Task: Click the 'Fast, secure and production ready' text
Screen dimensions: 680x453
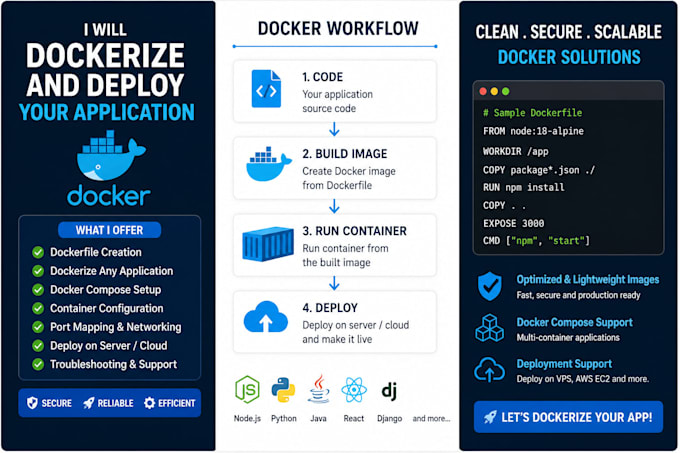Action: coord(579,295)
